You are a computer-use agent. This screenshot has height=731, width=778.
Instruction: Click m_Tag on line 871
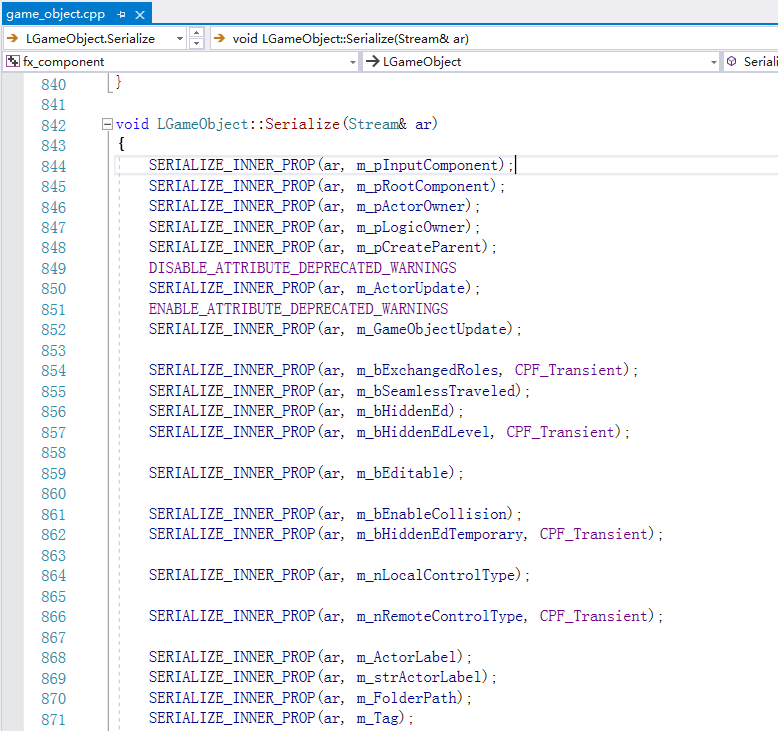point(377,718)
